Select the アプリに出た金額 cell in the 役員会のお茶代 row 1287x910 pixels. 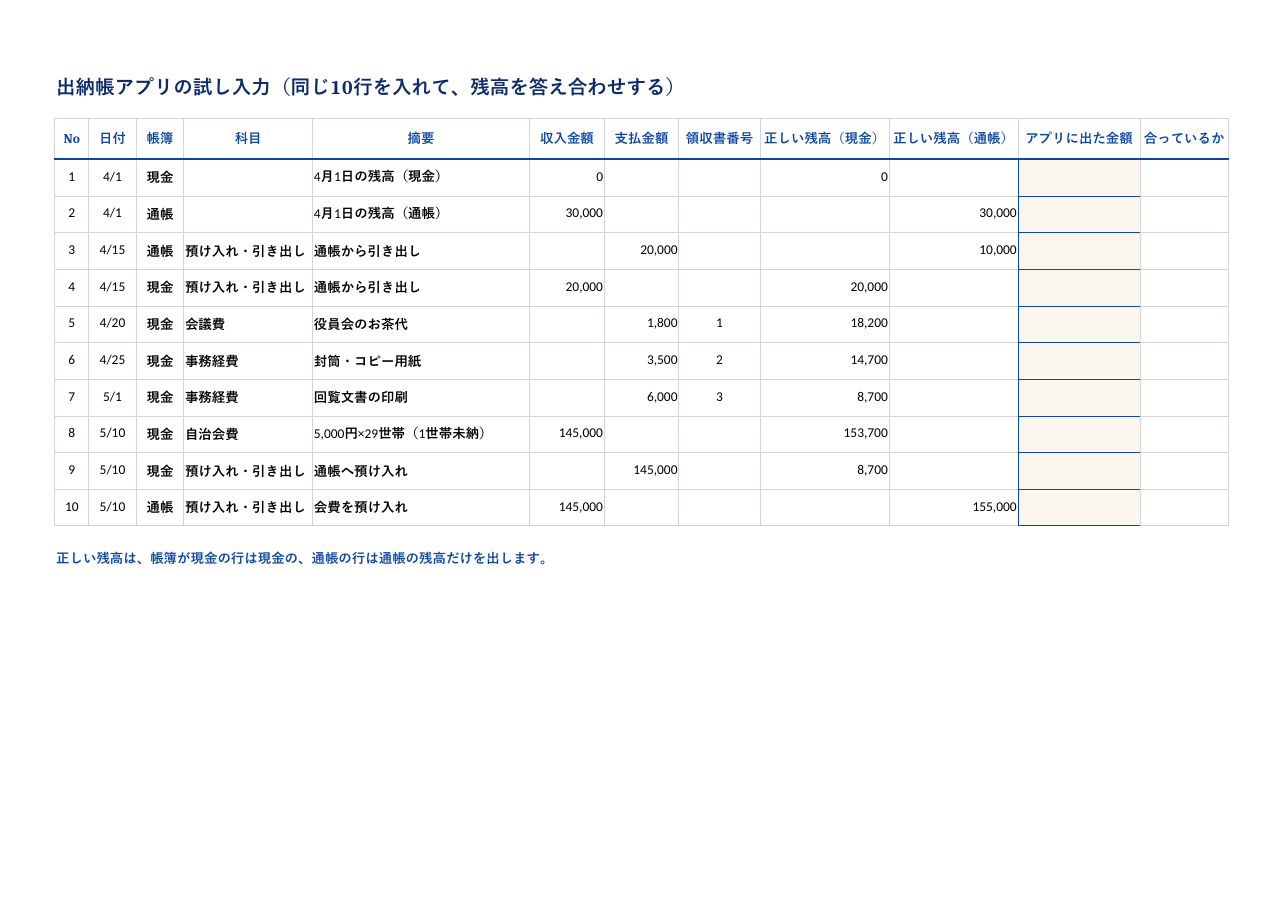tap(1079, 324)
